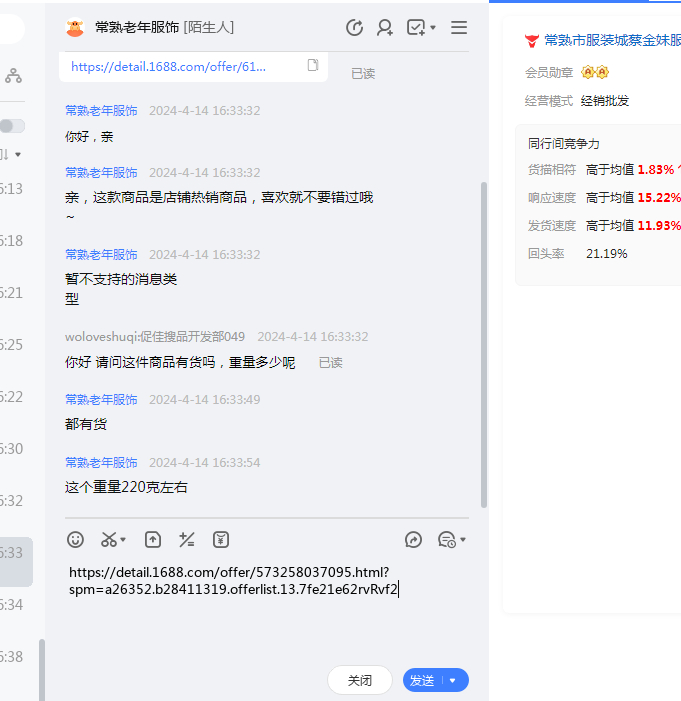Expand the send options dropdown arrow
Viewport: 681px width, 701px height.
tap(453, 680)
